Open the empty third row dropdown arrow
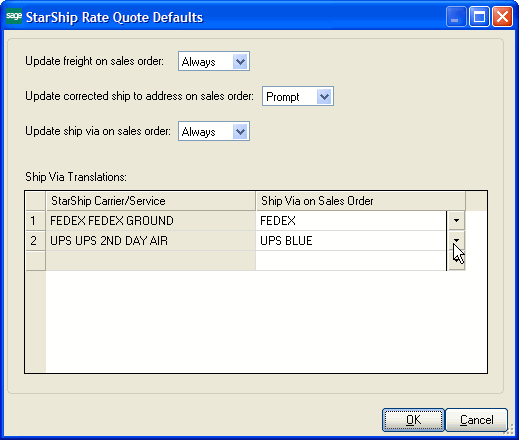The height and width of the screenshot is (440, 519). point(456,260)
